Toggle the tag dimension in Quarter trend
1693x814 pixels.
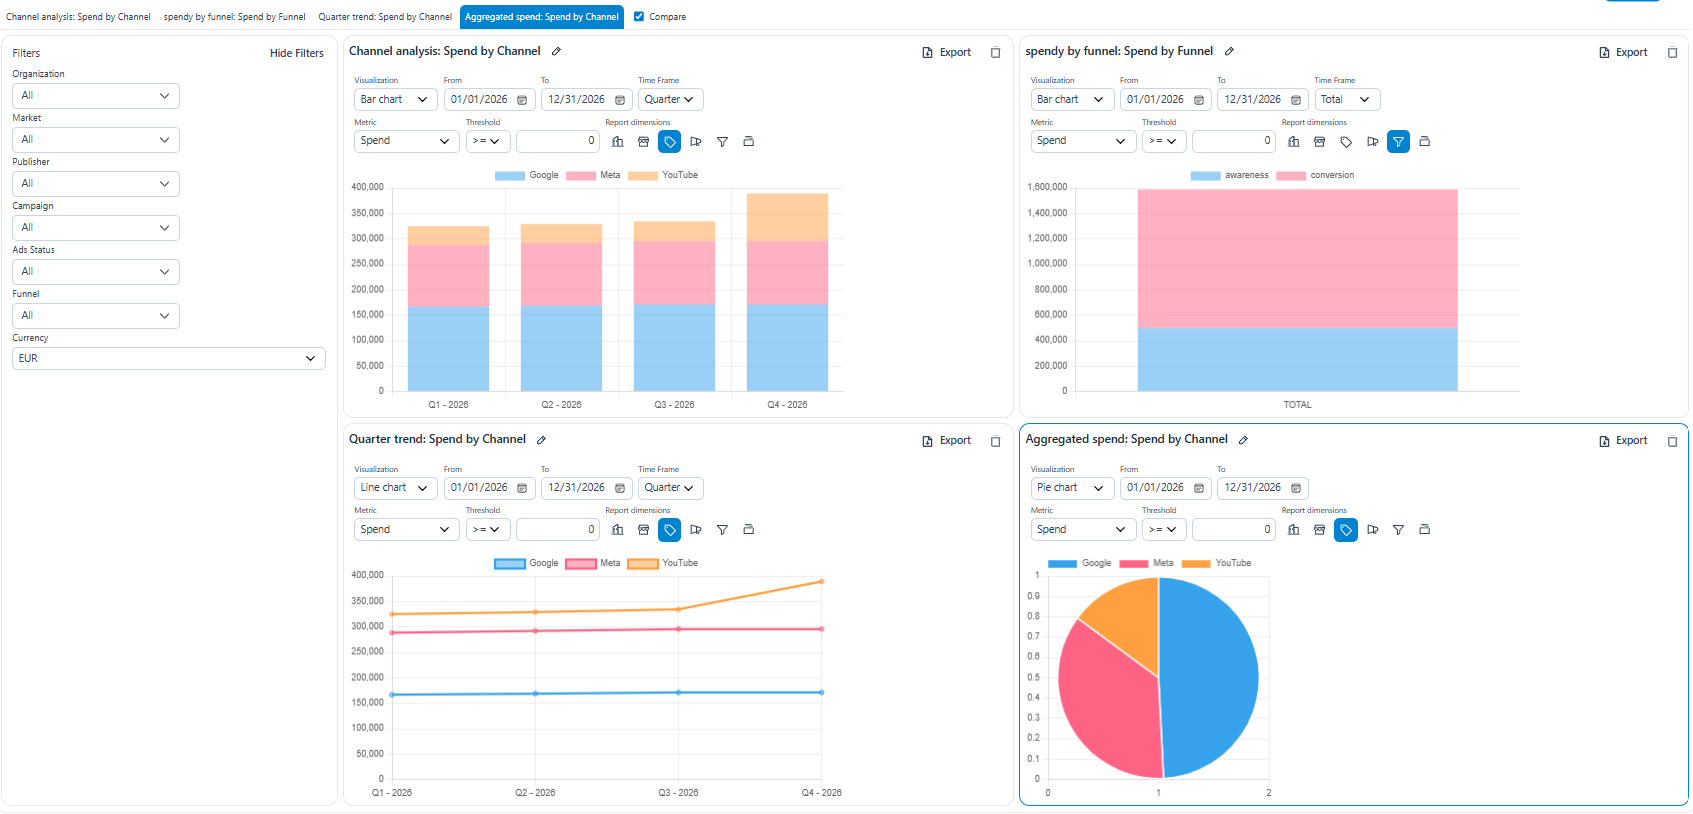(x=670, y=530)
